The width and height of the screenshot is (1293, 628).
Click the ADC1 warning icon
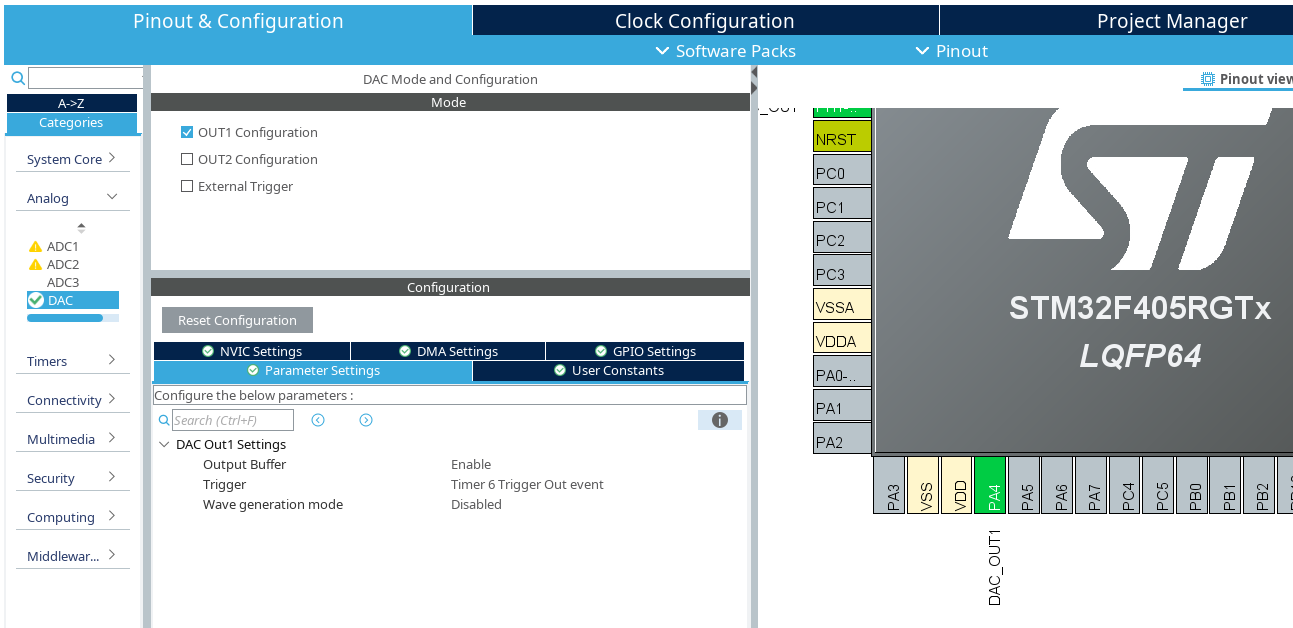coord(36,246)
